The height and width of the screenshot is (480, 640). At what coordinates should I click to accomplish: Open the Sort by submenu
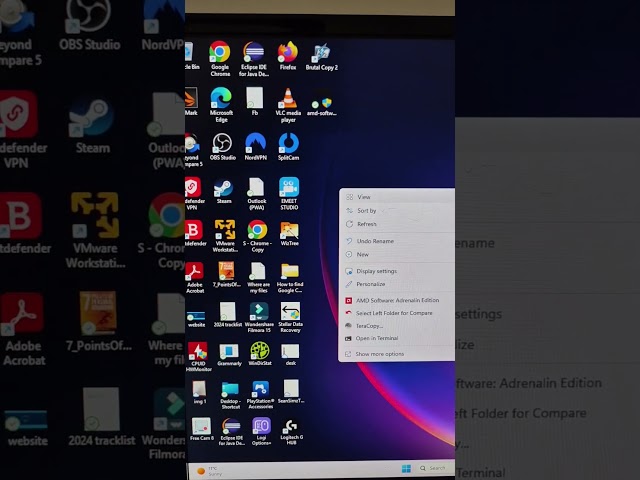[x=397, y=211]
